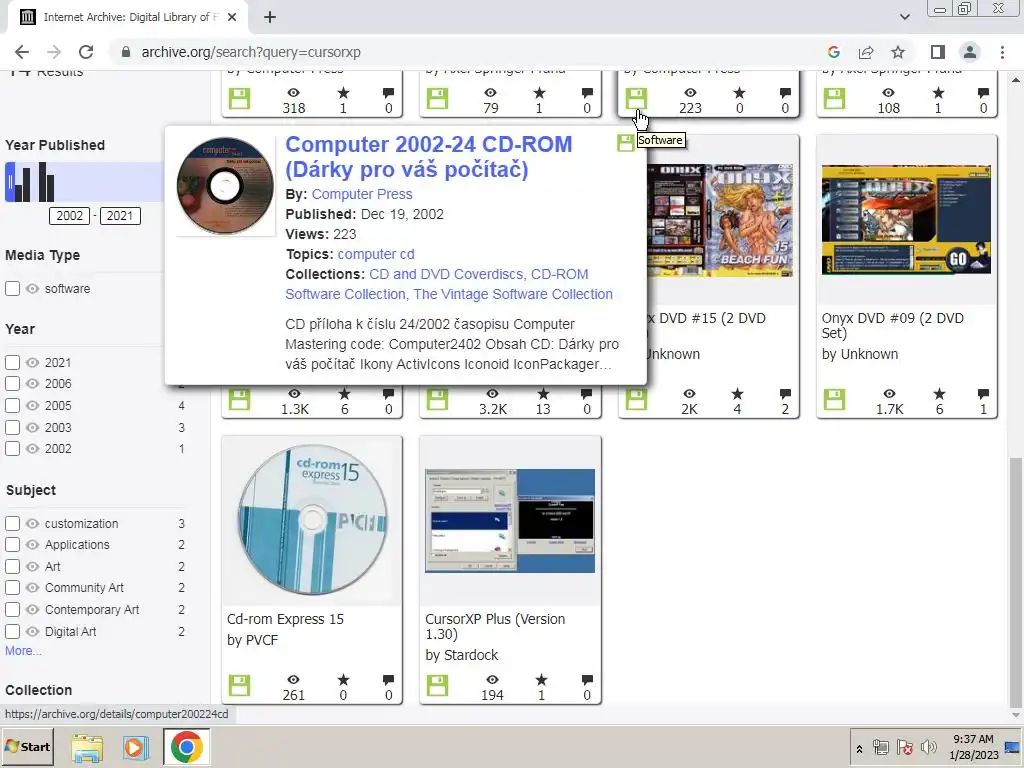Click the 2021 end year field
This screenshot has height=768, width=1024.
pyautogui.click(x=120, y=216)
